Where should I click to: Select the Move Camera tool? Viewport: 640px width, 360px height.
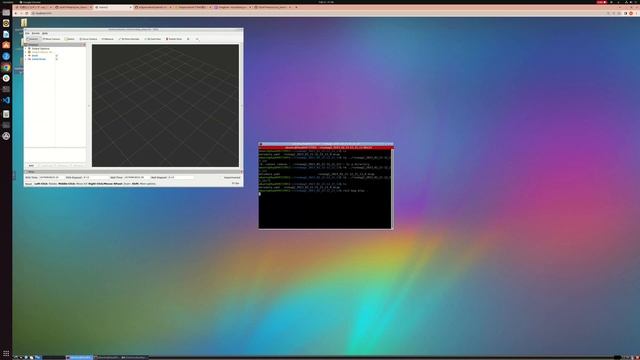[52, 39]
